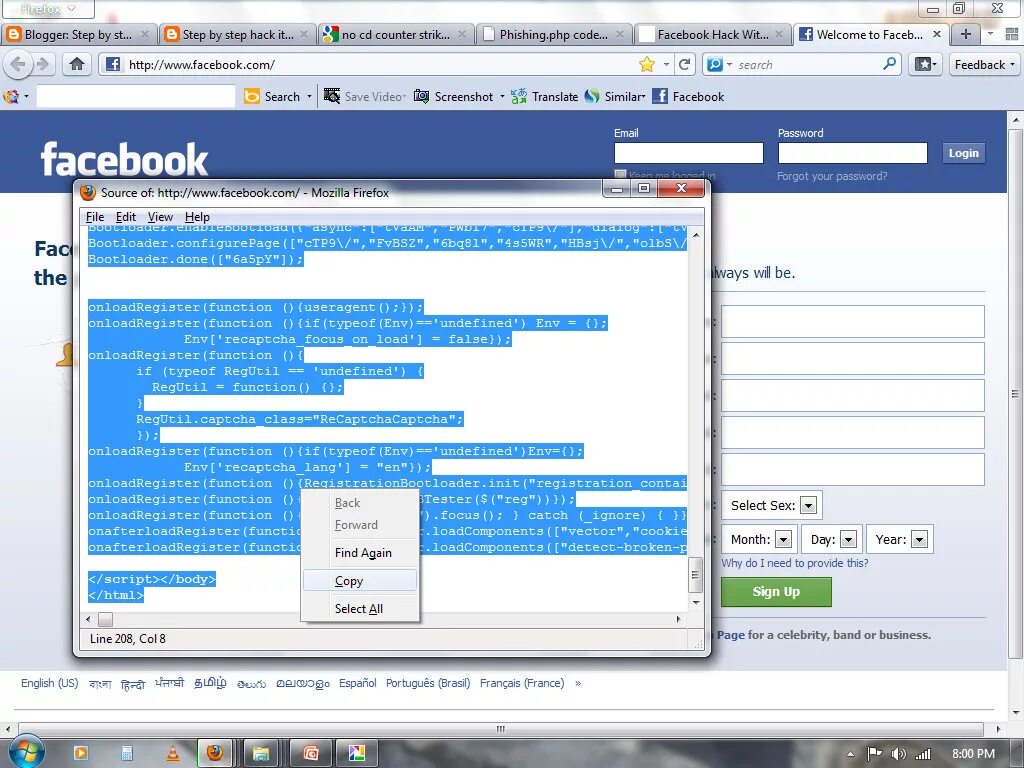Click the Save Video toolbar icon
1024x768 pixels.
point(332,97)
